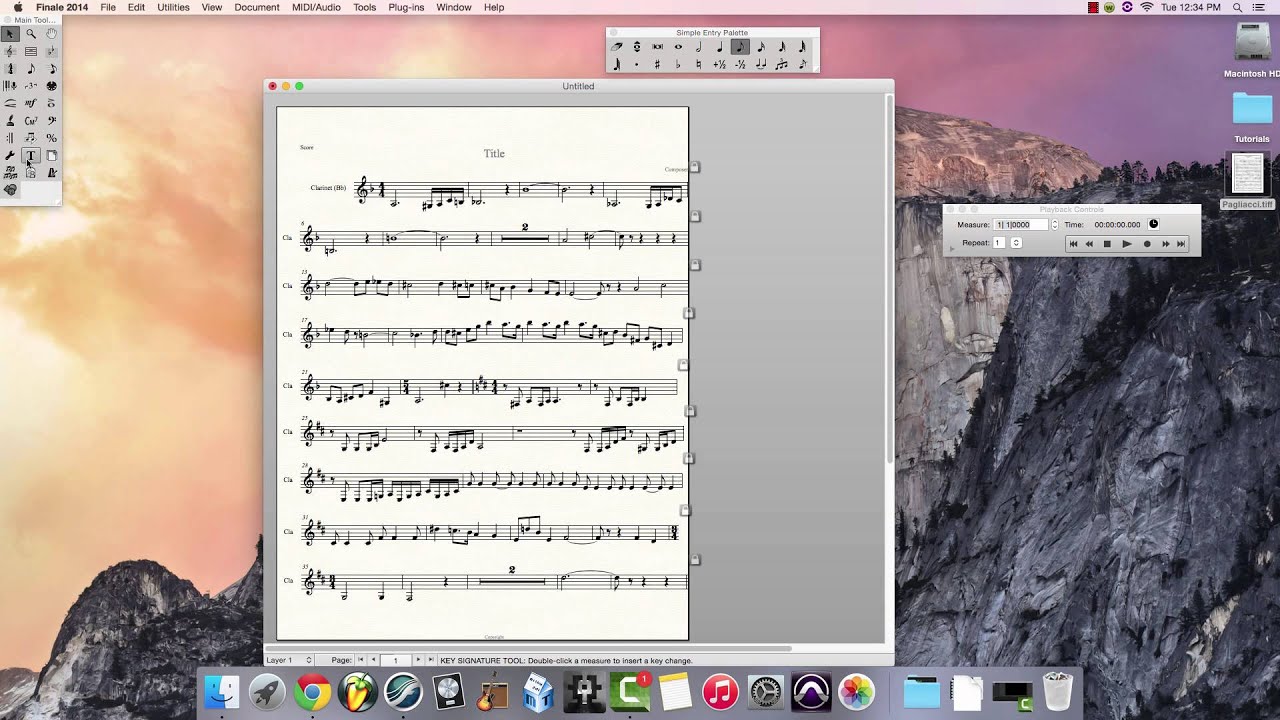The image size is (1280, 720).
Task: Click the Record button in Playback Controls
Action: (1147, 244)
